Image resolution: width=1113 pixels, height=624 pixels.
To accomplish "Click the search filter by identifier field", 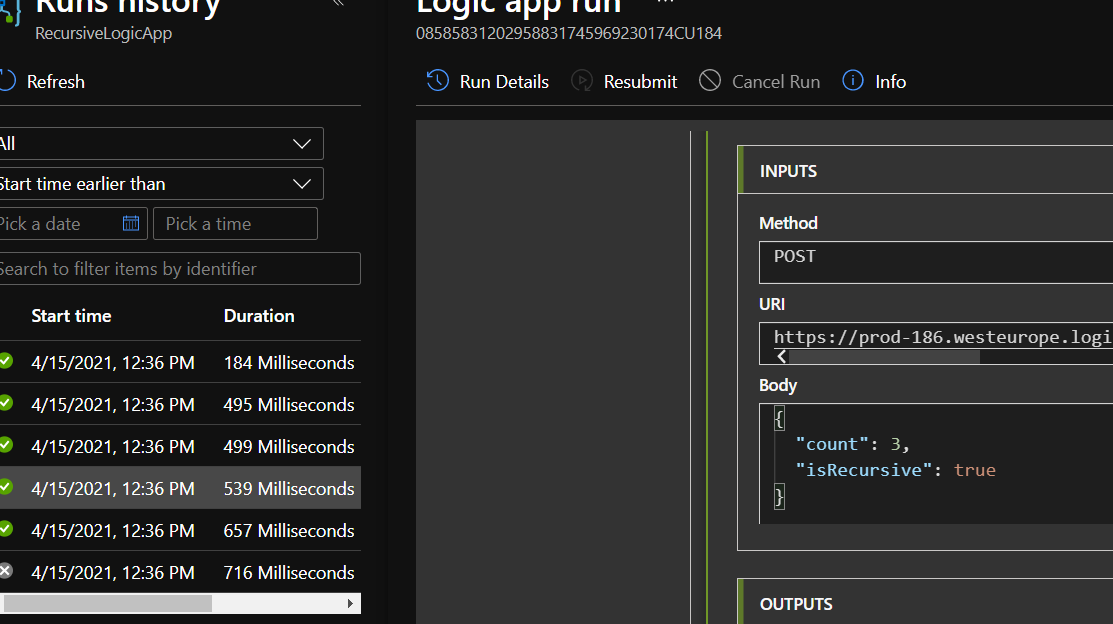I will pos(178,269).
